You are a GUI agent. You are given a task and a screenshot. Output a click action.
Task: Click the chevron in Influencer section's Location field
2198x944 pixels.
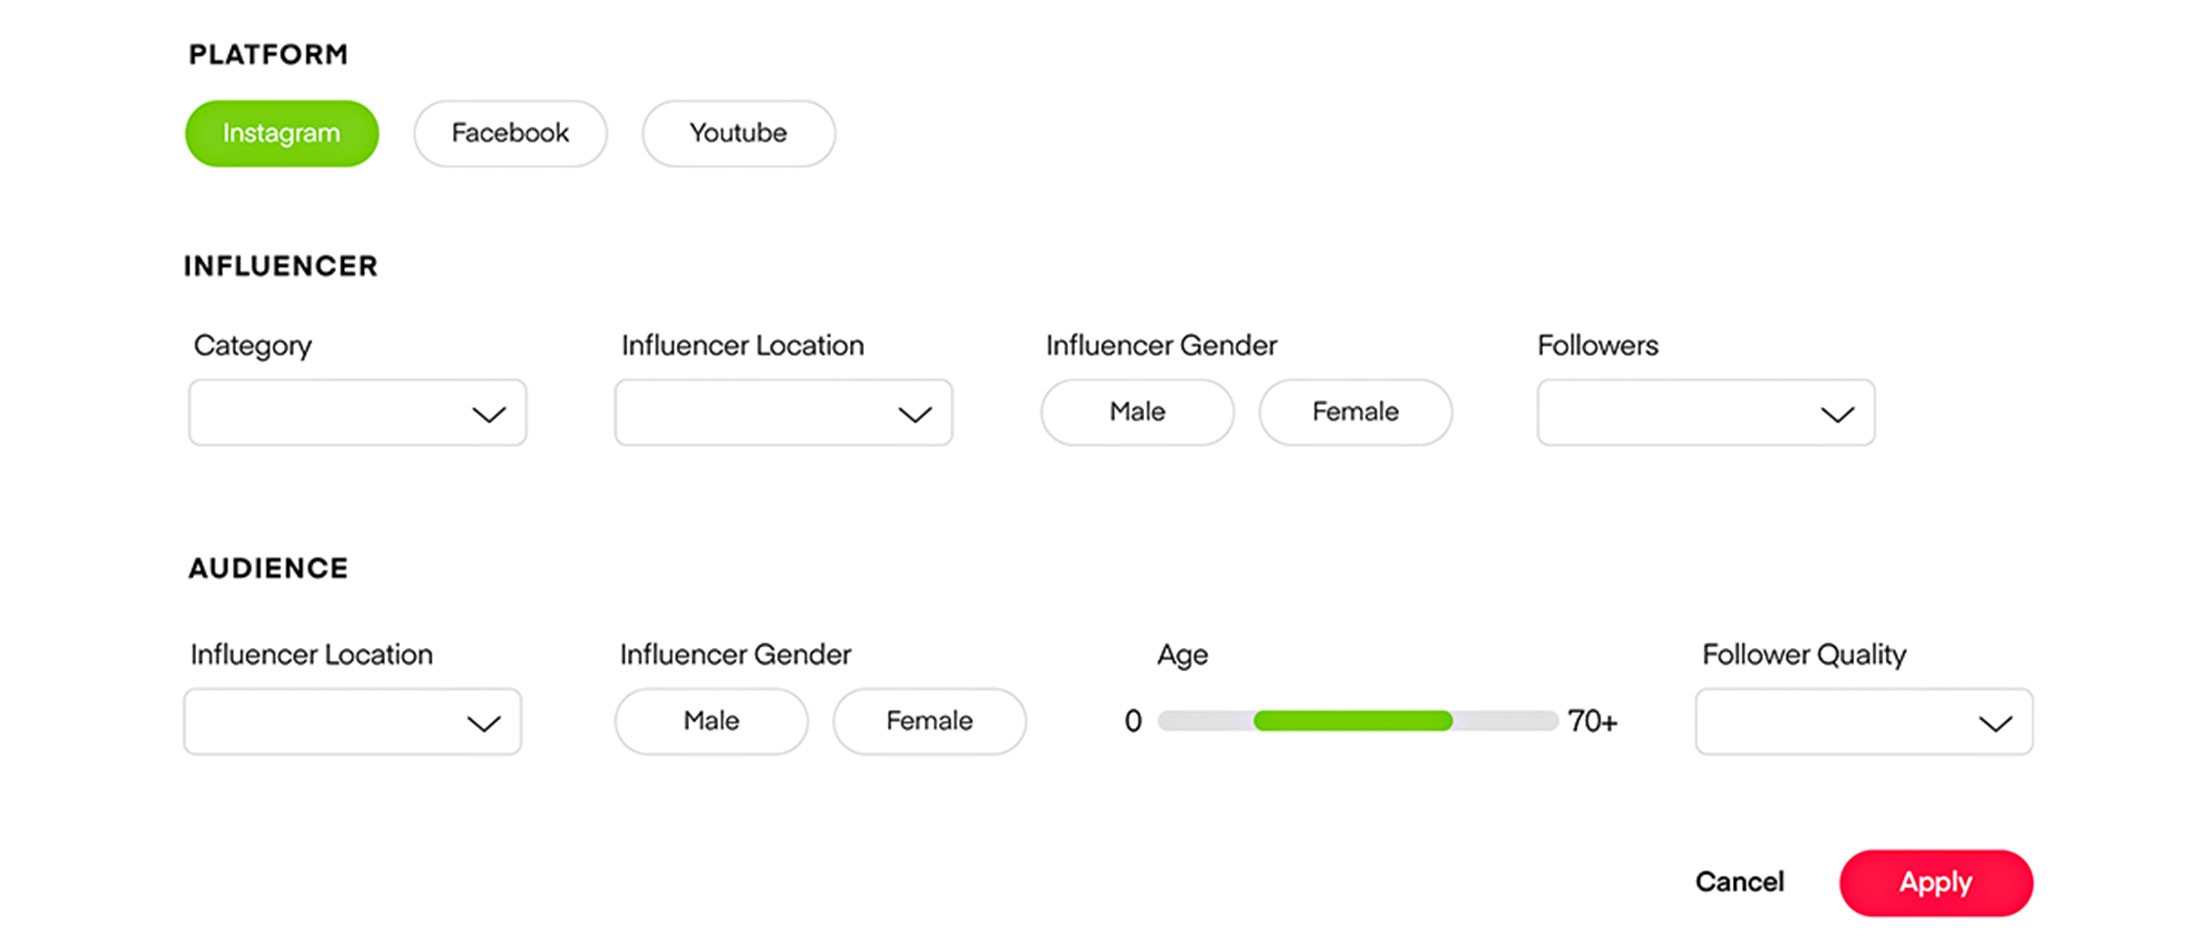[914, 414]
